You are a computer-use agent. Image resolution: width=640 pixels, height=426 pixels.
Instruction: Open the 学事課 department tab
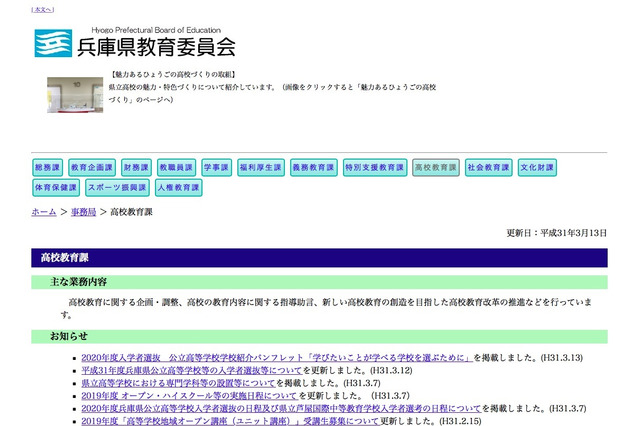pos(216,167)
